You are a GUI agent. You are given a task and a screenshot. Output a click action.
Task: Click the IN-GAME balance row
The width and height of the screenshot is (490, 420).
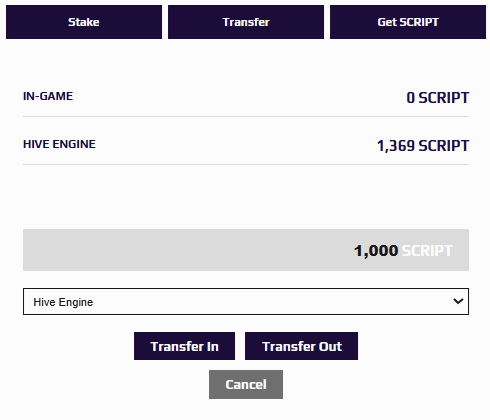pos(246,97)
